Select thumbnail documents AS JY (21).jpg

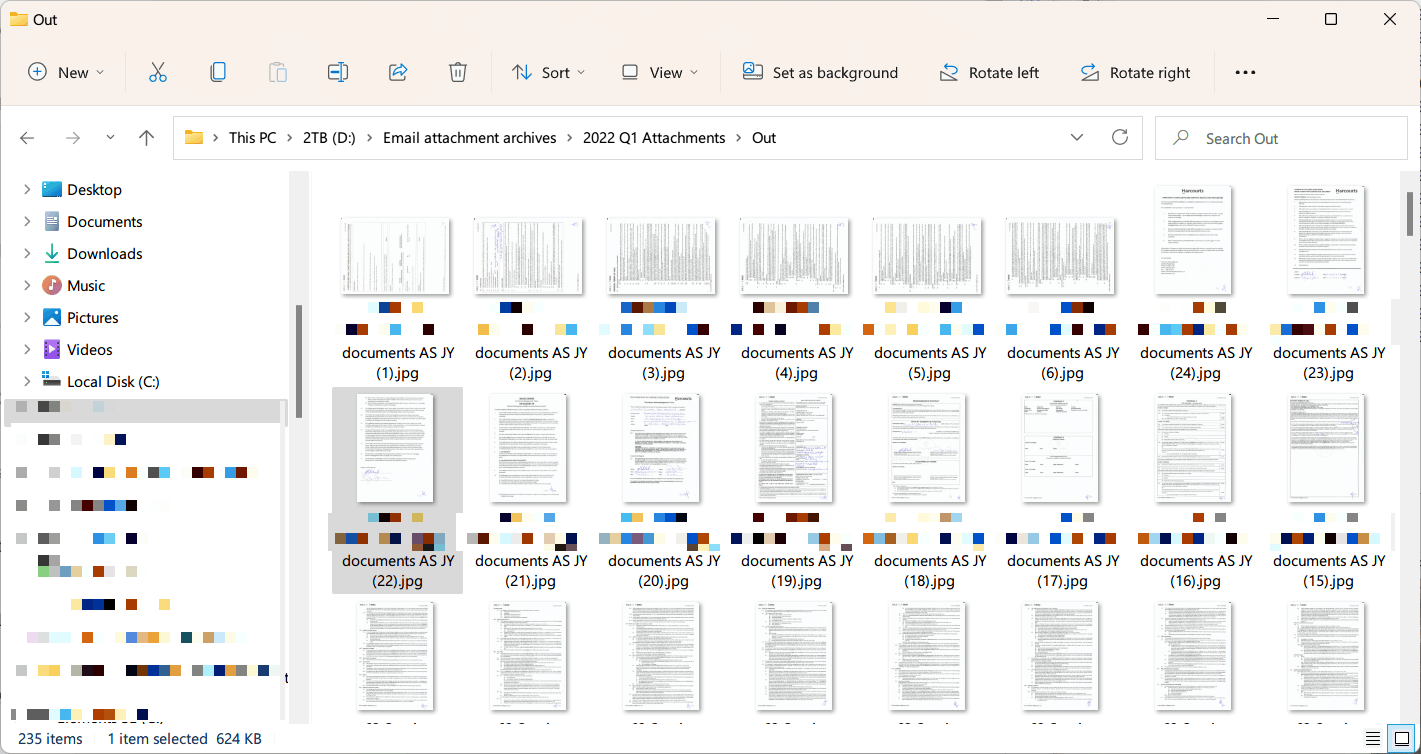529,448
